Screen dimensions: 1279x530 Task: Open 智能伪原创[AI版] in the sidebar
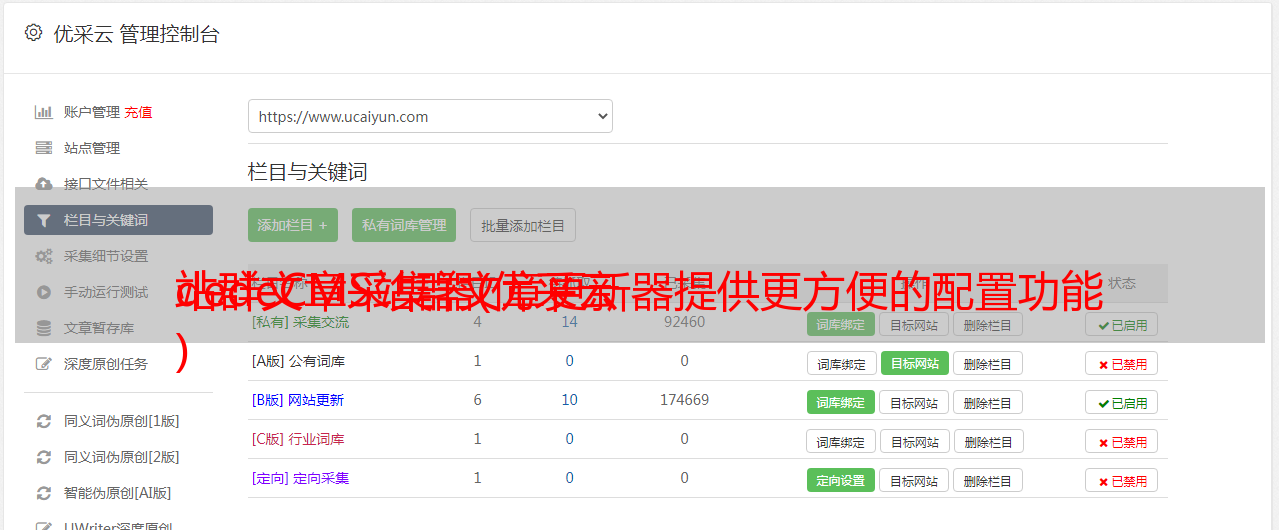point(118,493)
